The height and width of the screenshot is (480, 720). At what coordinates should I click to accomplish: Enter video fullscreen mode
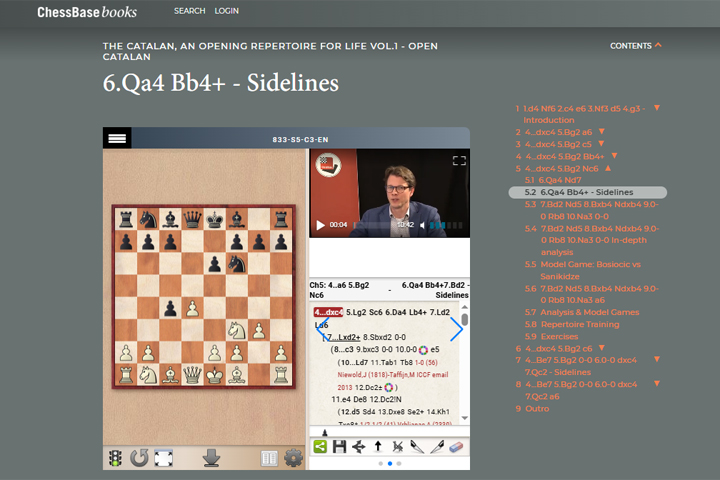[459, 161]
